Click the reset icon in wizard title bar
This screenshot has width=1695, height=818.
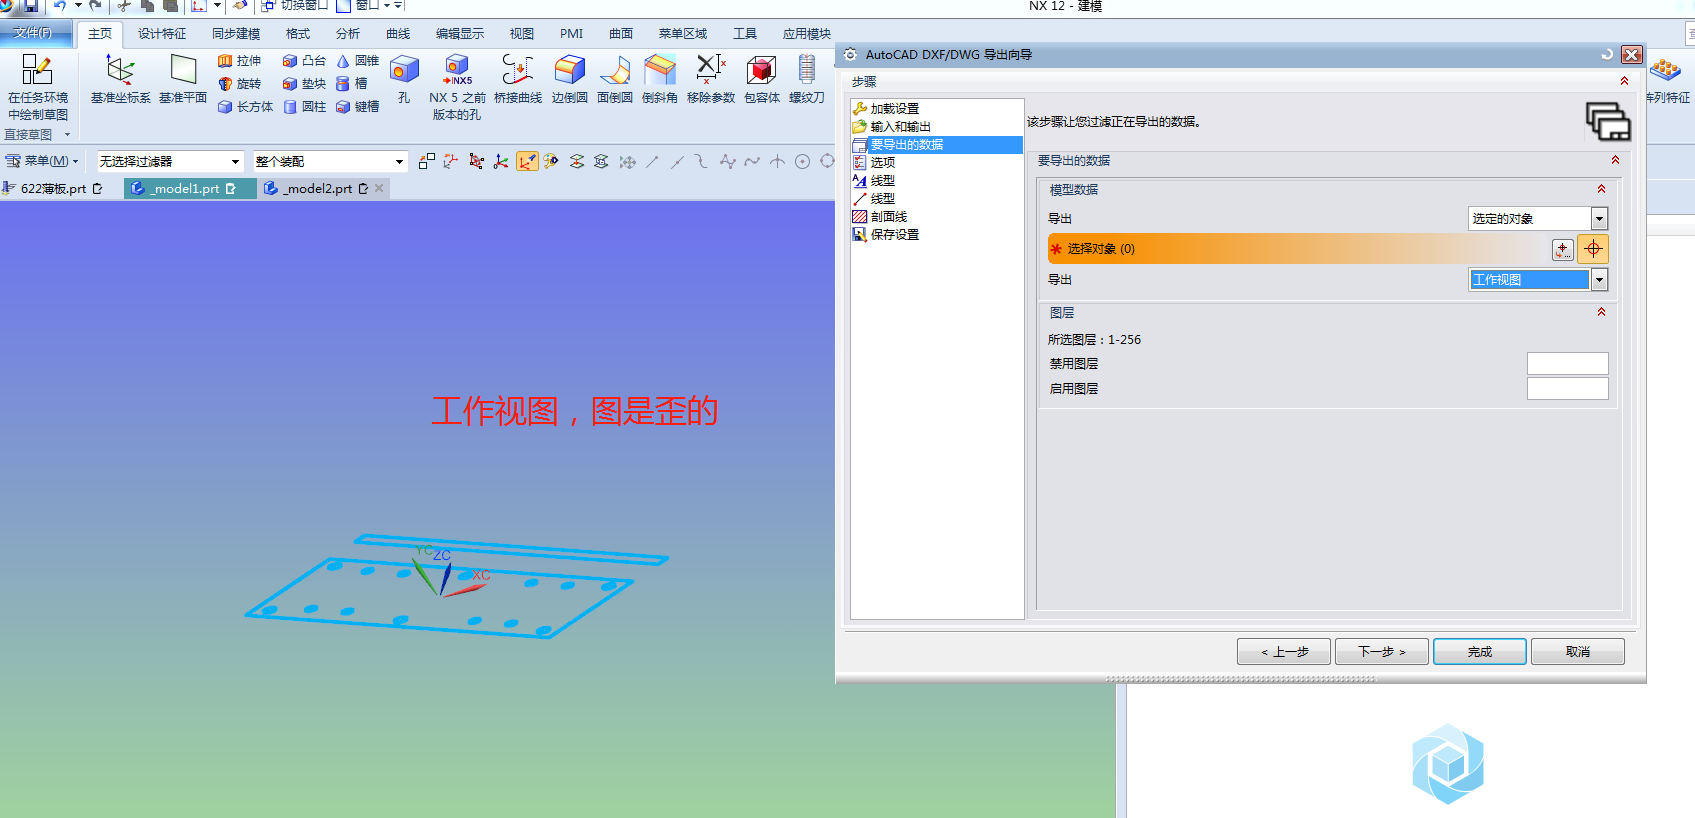coord(1607,55)
